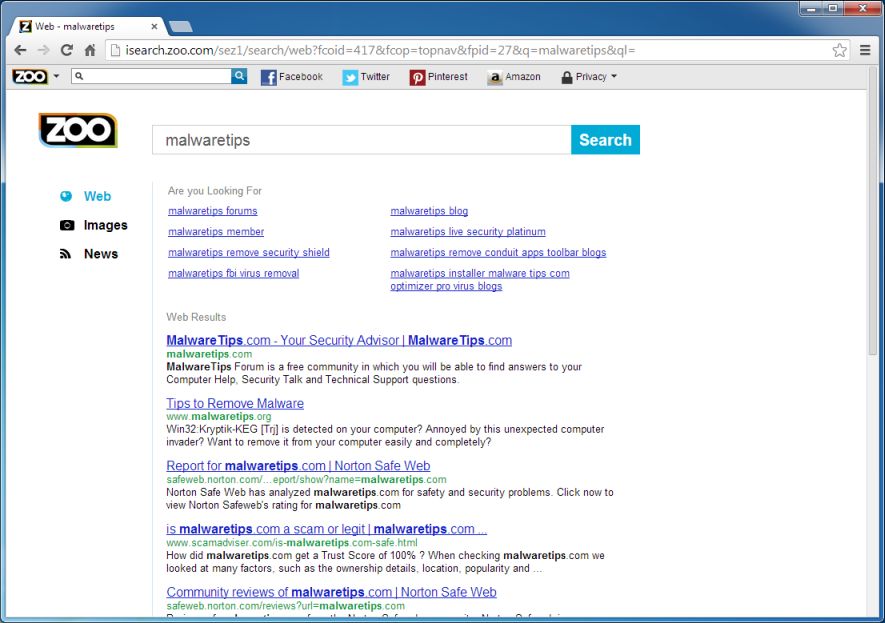Screen dimensions: 885x623
Task: Open 'is malwaretips.com a scam or legit' result
Action: [326, 529]
